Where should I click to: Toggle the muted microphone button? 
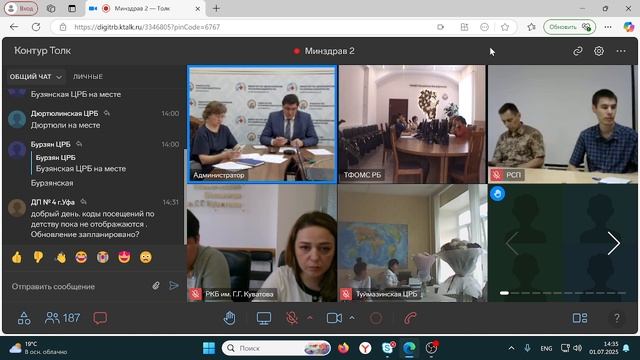pos(292,318)
